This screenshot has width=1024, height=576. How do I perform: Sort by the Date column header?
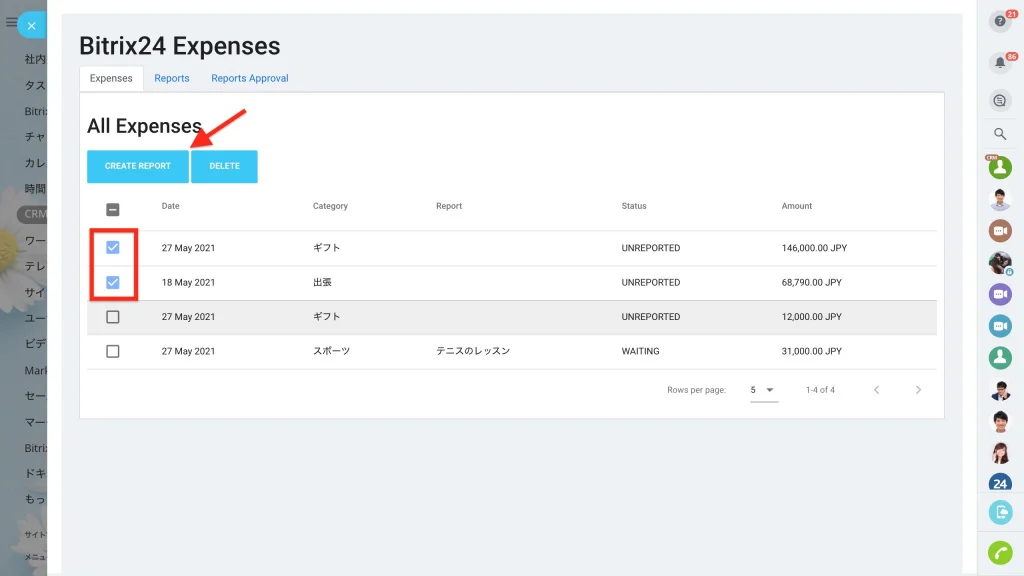pos(170,206)
